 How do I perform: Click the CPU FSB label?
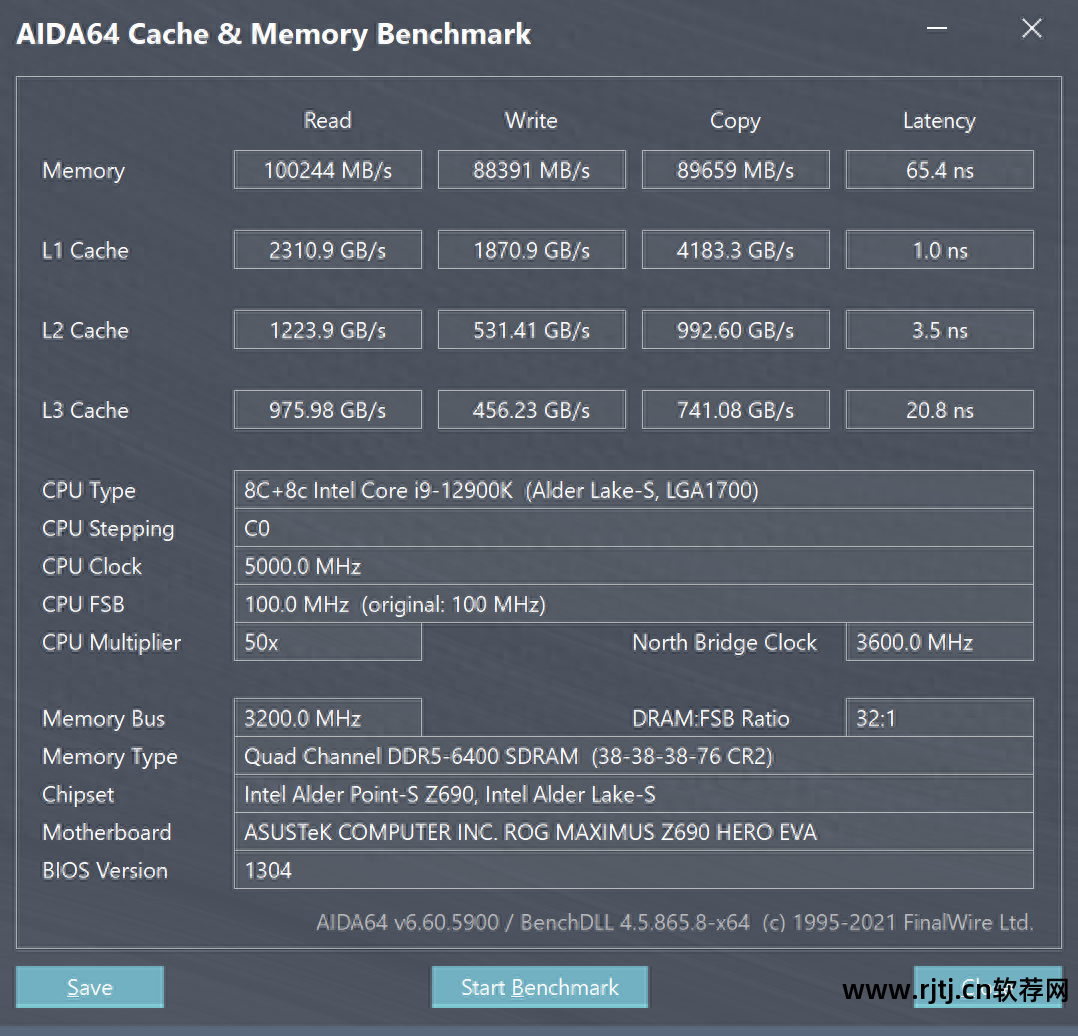(x=83, y=604)
